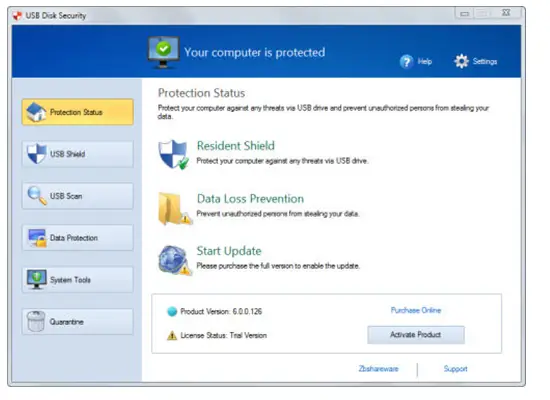Click the Start Update heading link

(229, 251)
